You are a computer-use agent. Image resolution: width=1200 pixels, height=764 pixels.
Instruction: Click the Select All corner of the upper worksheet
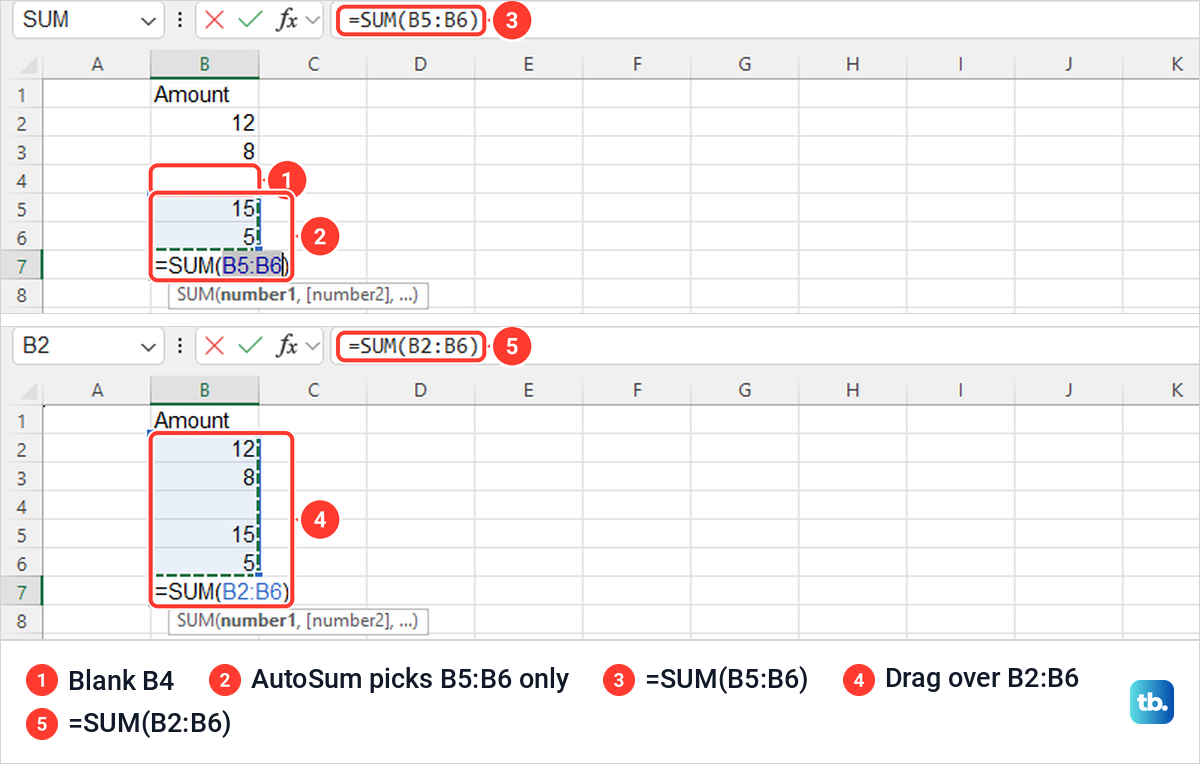[29, 65]
